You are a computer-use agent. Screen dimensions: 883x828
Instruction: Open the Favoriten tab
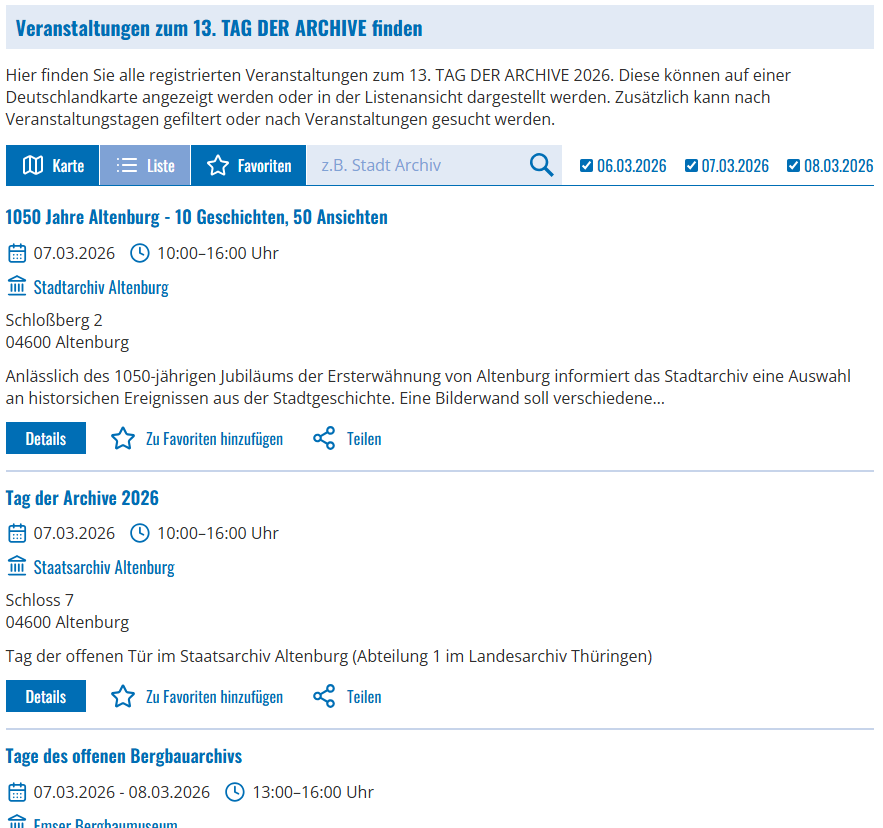(x=249, y=166)
